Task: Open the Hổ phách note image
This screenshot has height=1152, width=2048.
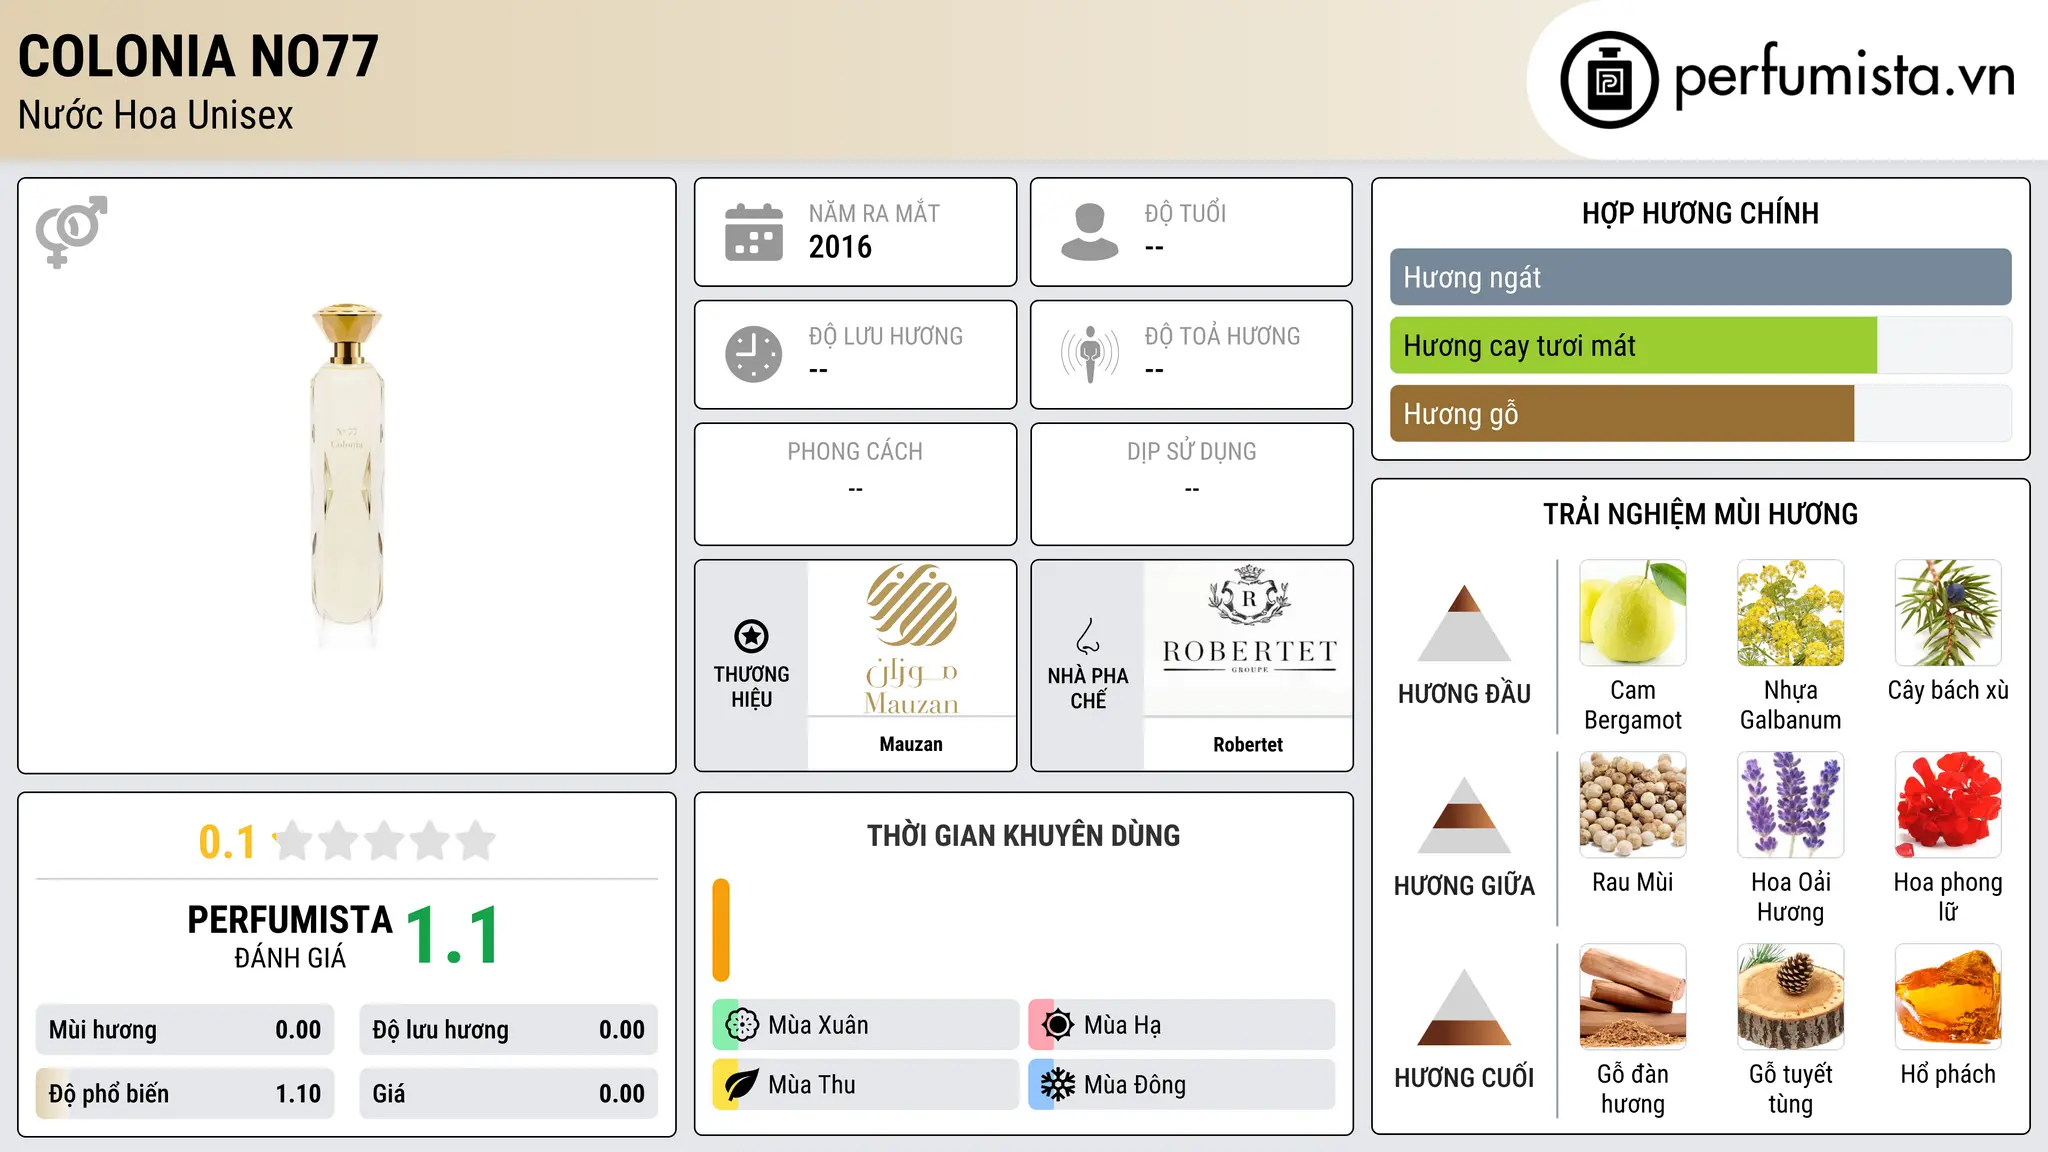Action: click(1948, 997)
